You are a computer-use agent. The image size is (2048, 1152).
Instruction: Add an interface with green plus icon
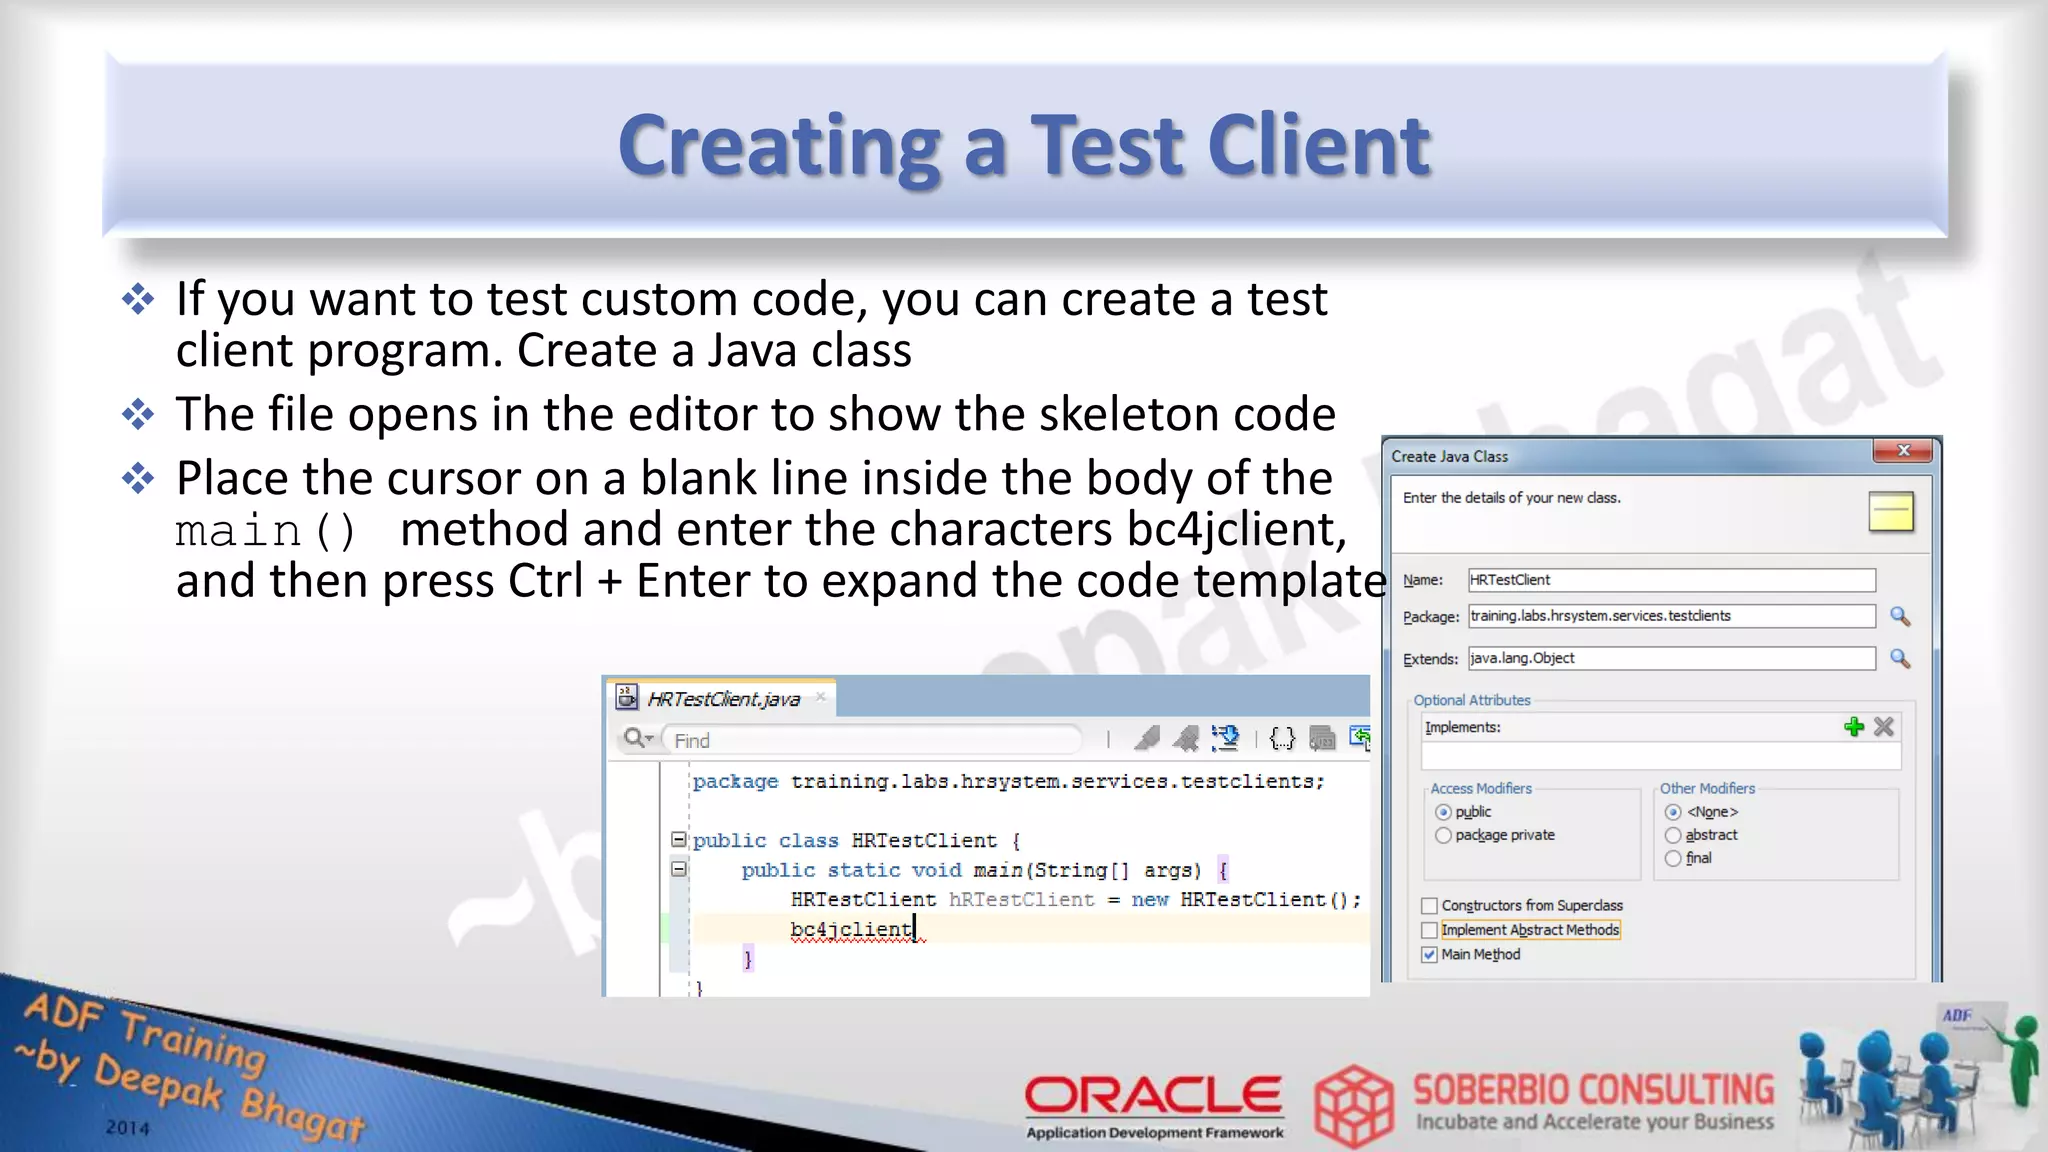tap(1854, 727)
